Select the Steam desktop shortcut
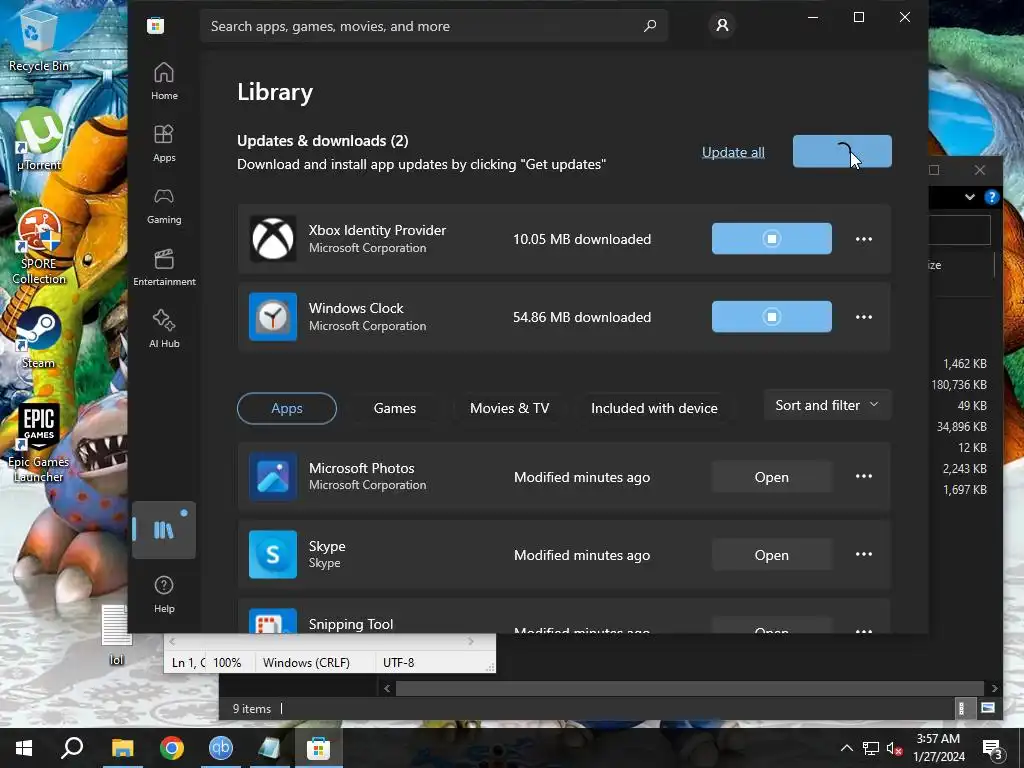 pos(39,338)
